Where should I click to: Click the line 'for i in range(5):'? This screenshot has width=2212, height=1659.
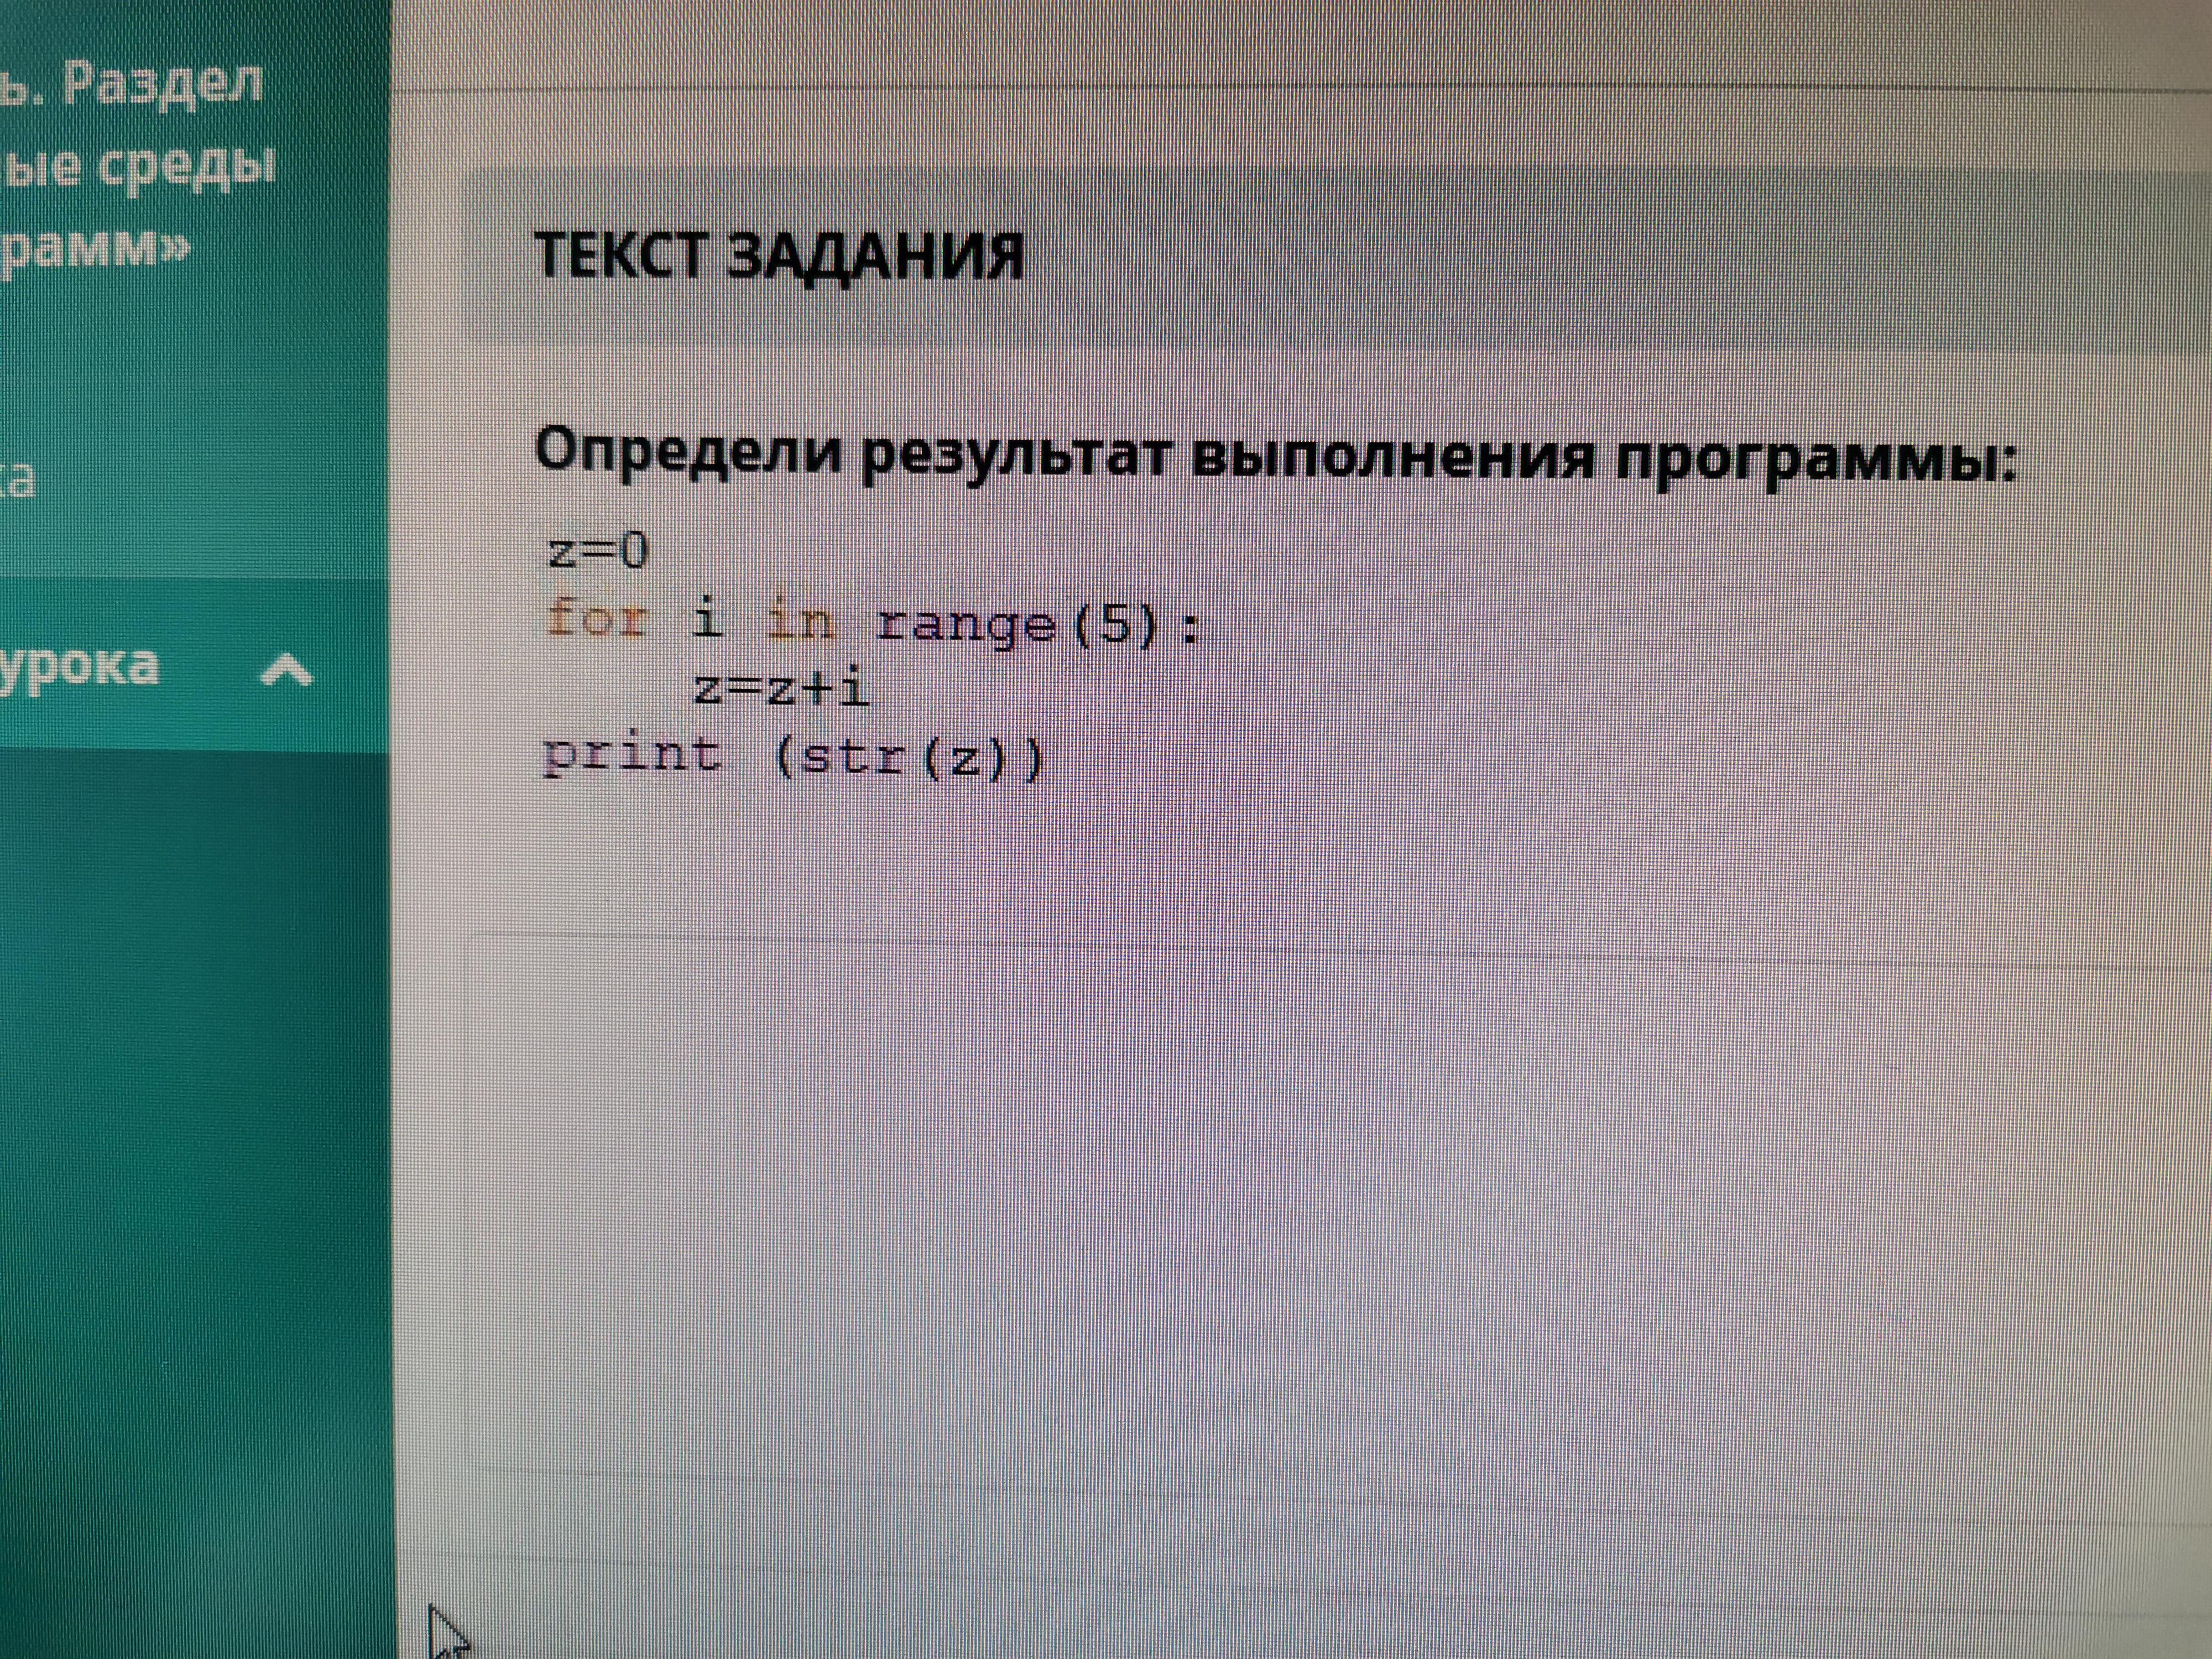click(872, 624)
